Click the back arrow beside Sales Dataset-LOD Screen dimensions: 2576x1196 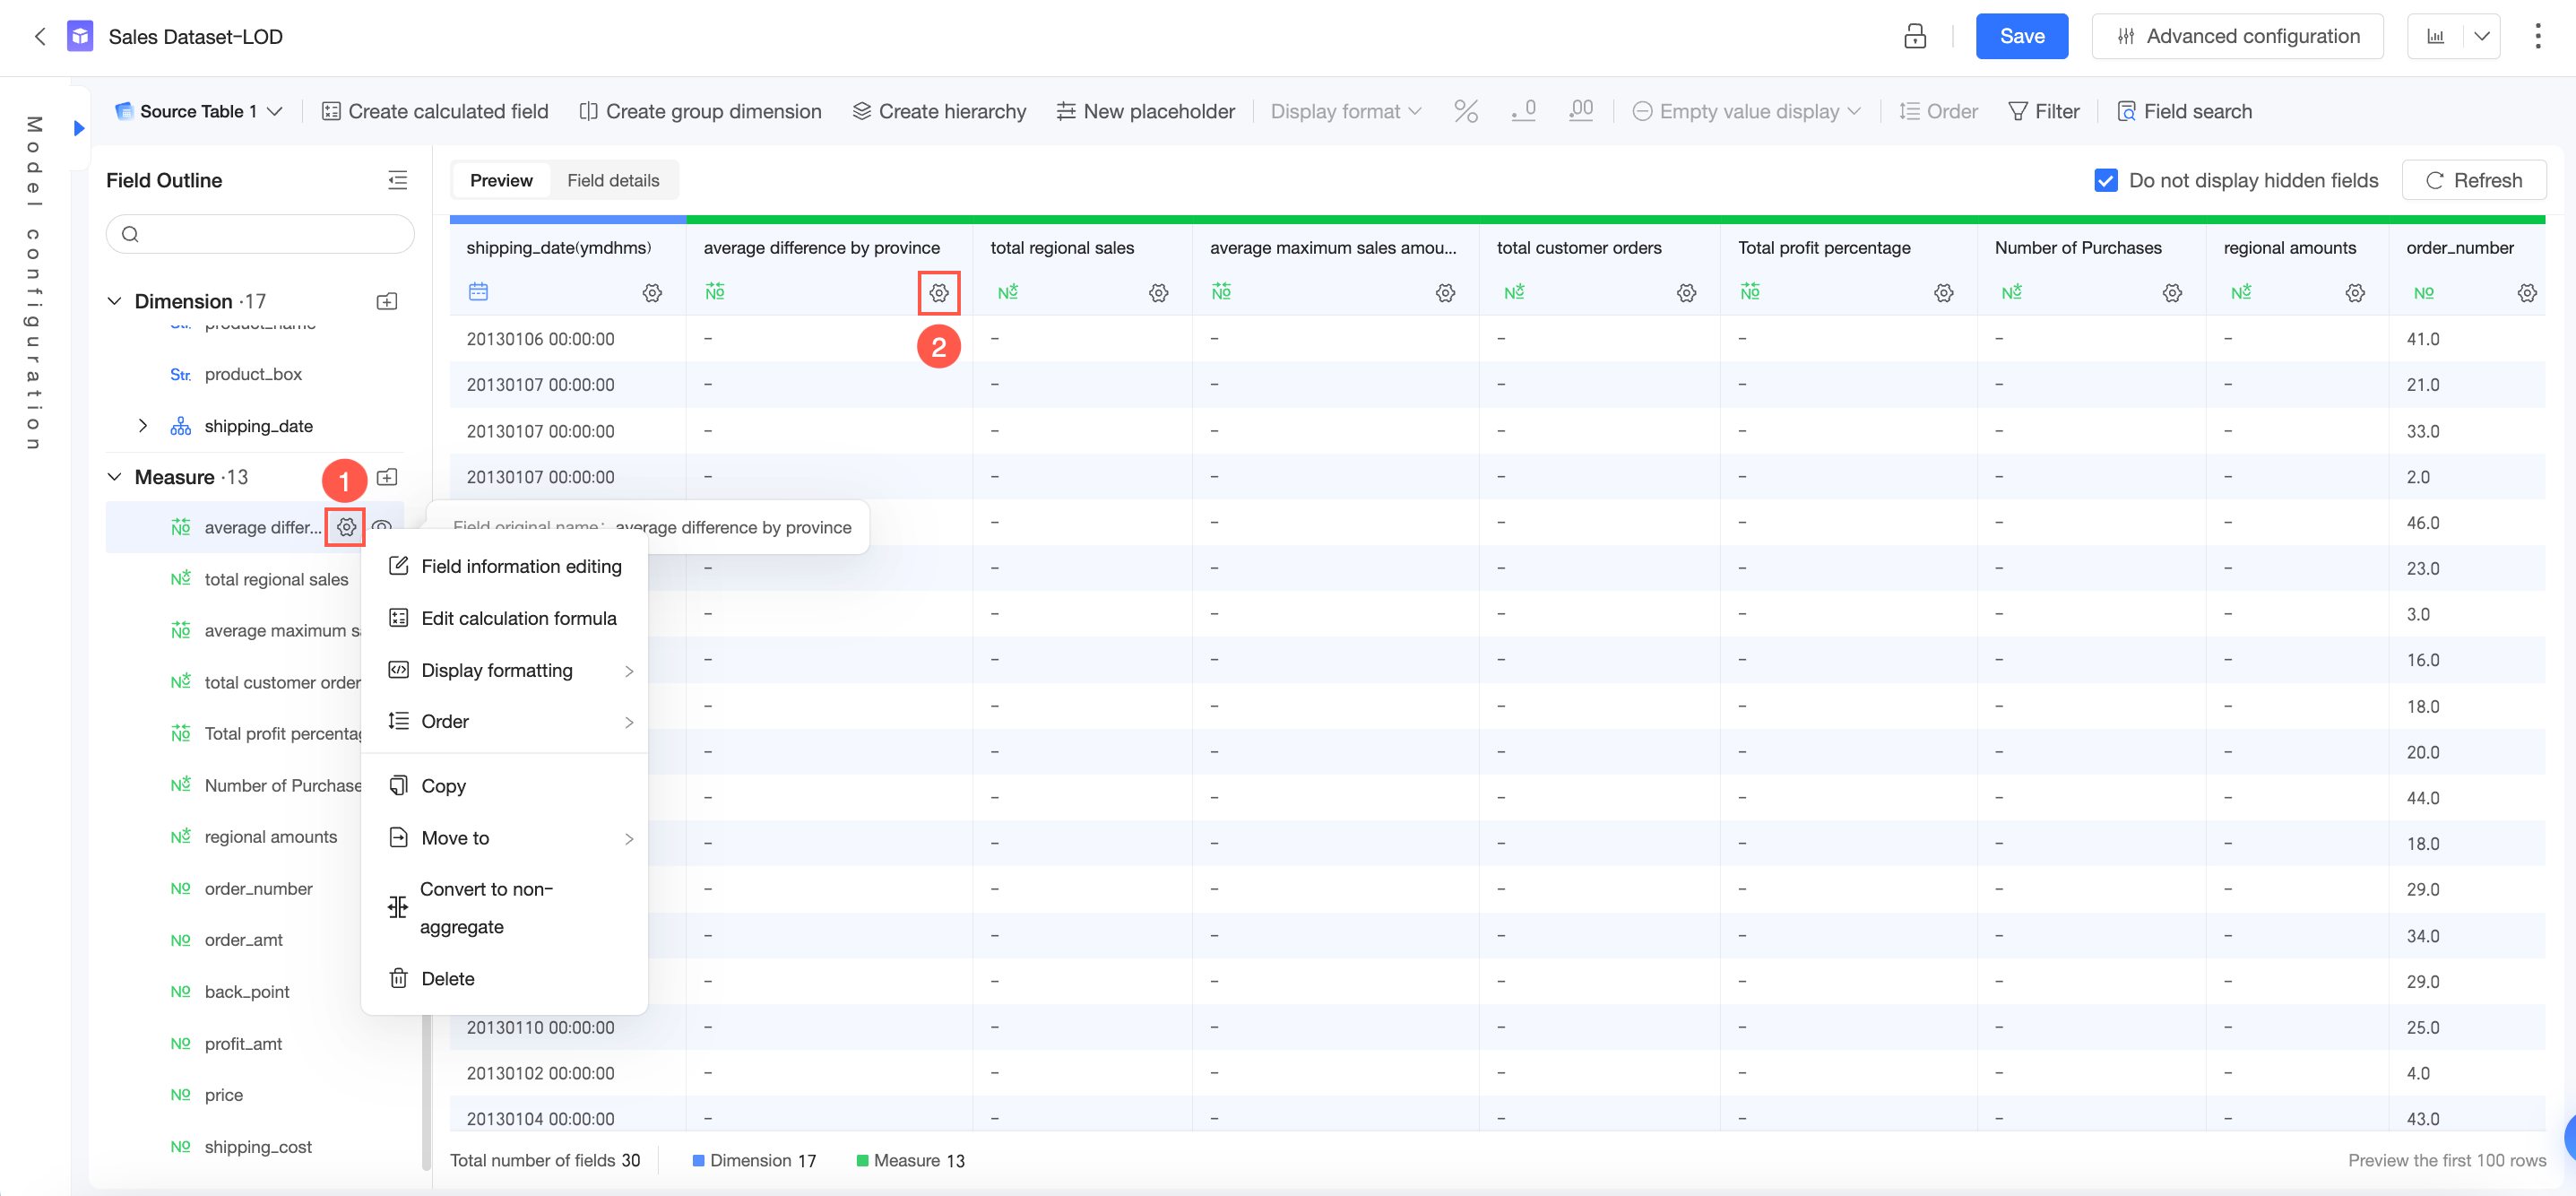tap(40, 37)
